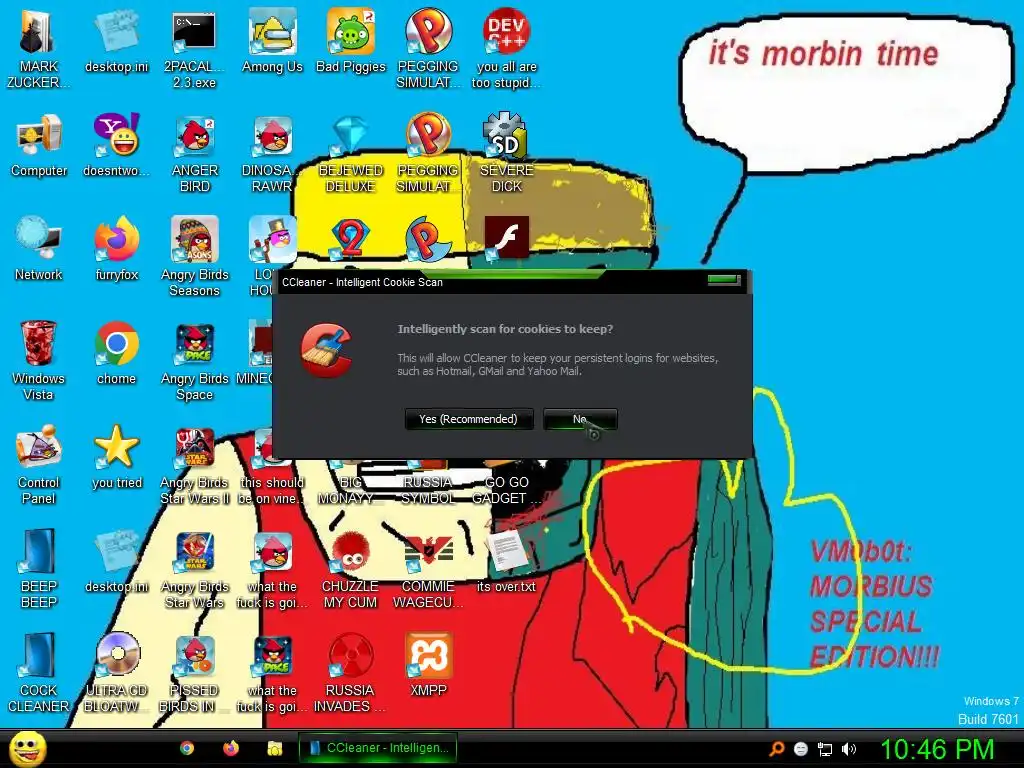Select the Computer desktop icon

pyautogui.click(x=39, y=146)
